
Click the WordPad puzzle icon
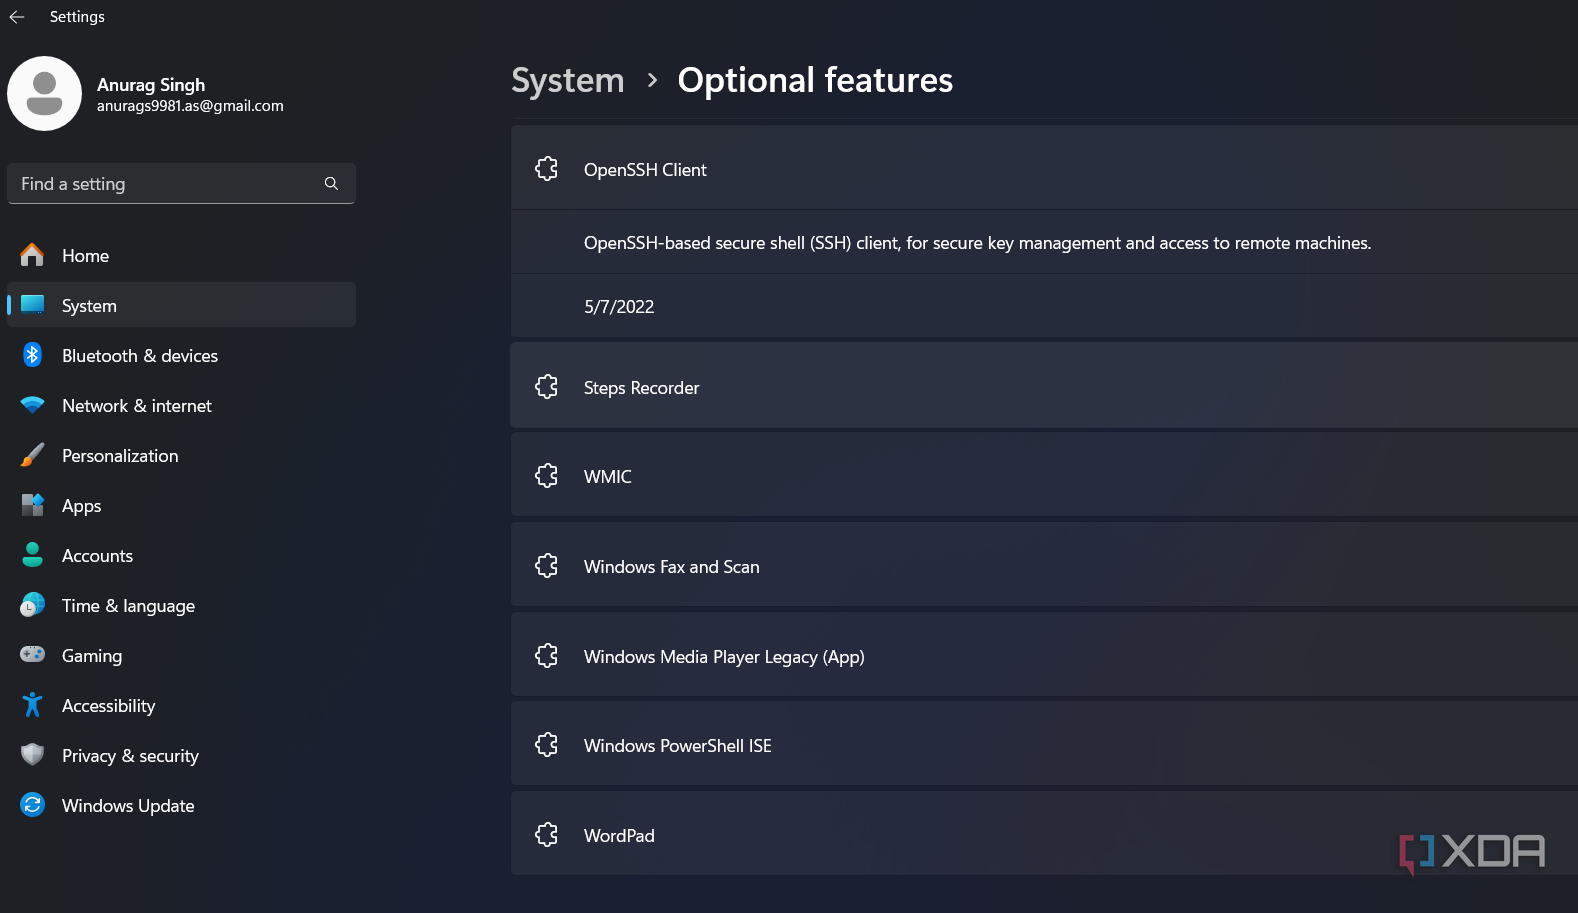click(x=546, y=835)
